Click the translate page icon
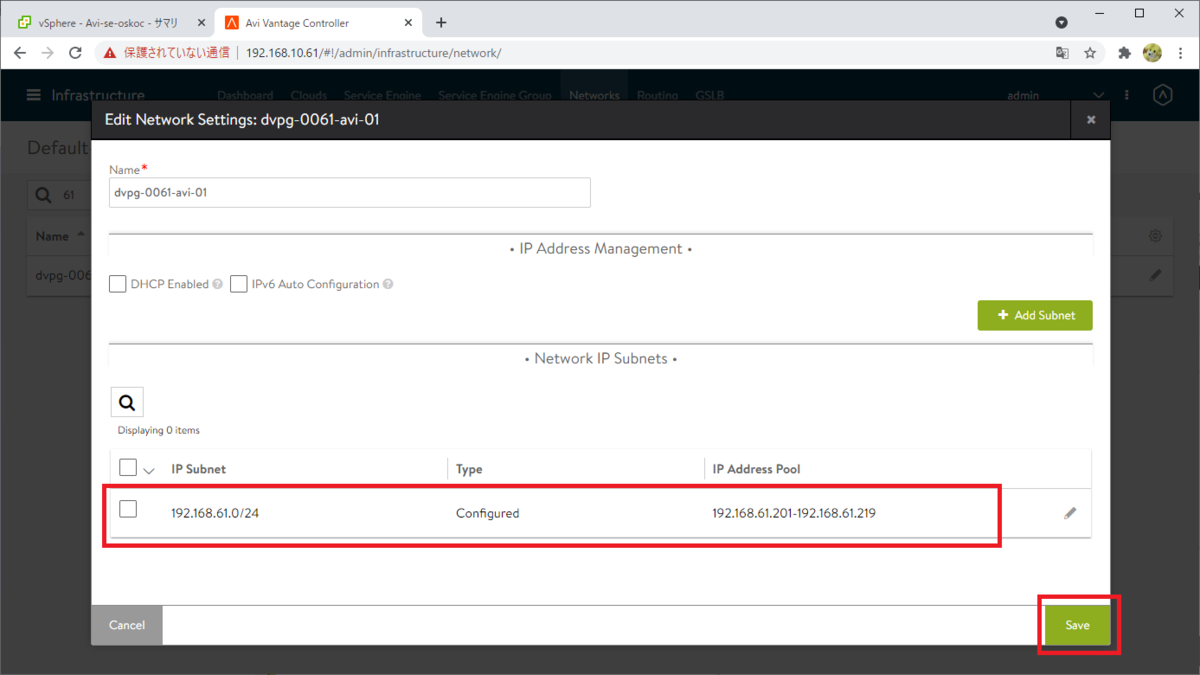 point(1062,53)
